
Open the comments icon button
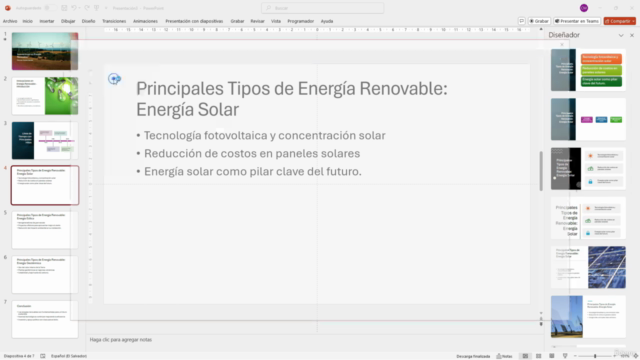(x=522, y=21)
